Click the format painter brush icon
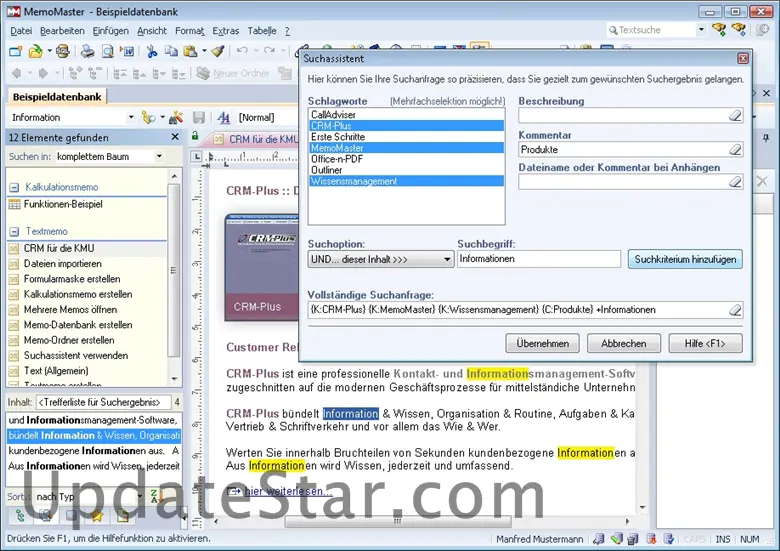Screen dimensions: 780x551 pos(218,51)
